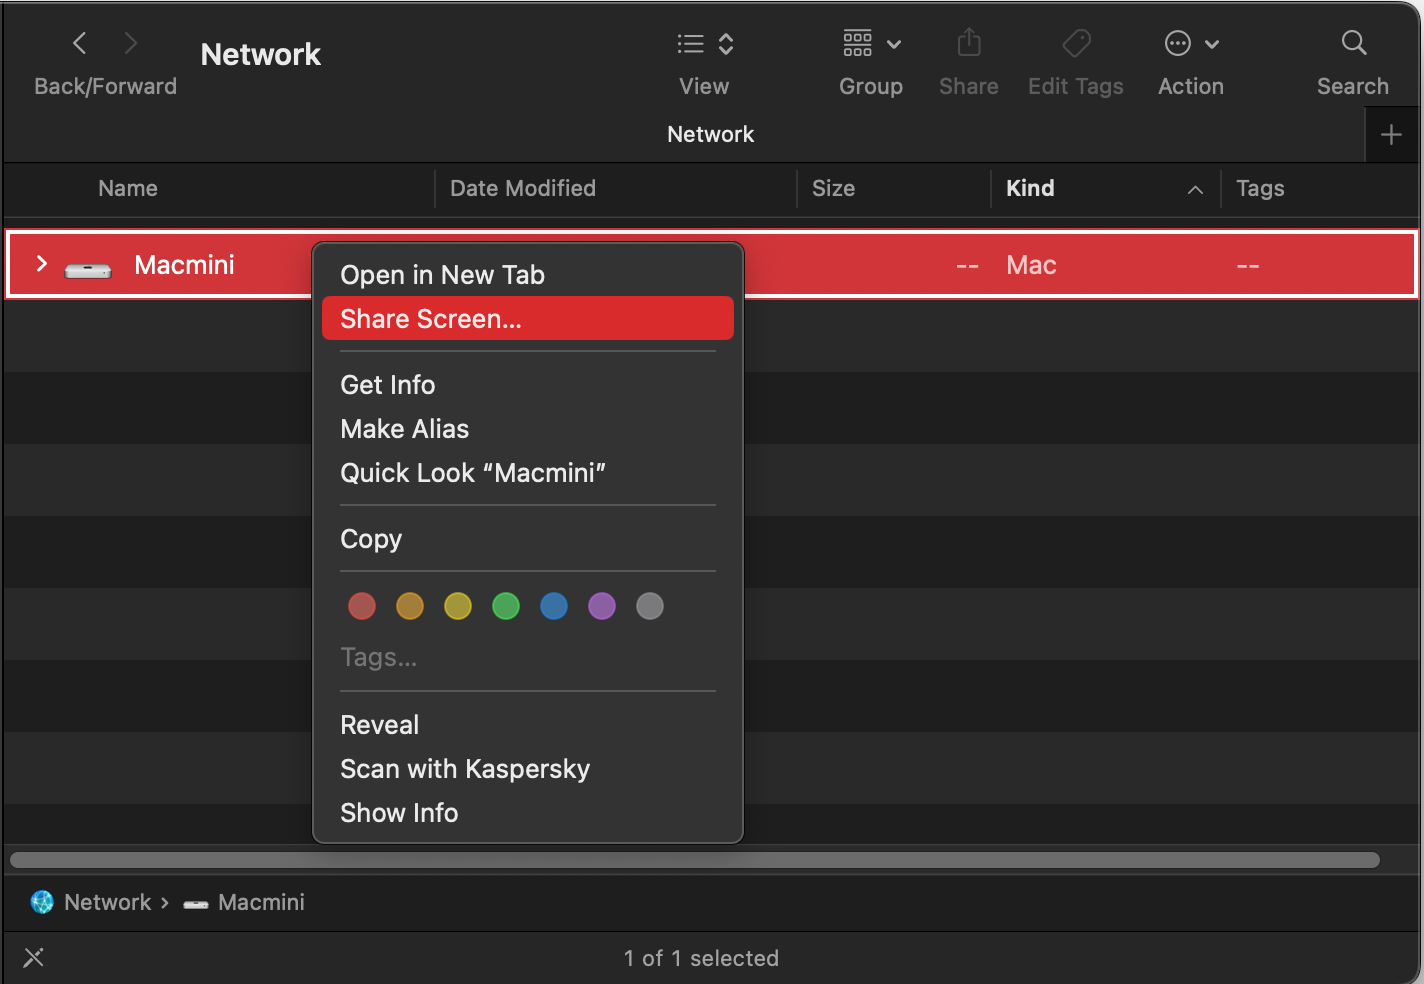This screenshot has width=1424, height=984.
Task: Open the Action menu dropdown
Action: click(1191, 44)
